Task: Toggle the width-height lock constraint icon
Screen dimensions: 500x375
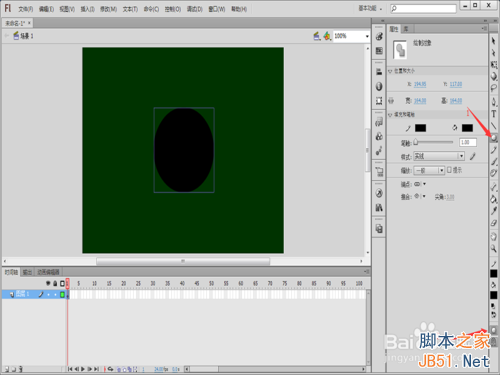Action: click(x=391, y=100)
